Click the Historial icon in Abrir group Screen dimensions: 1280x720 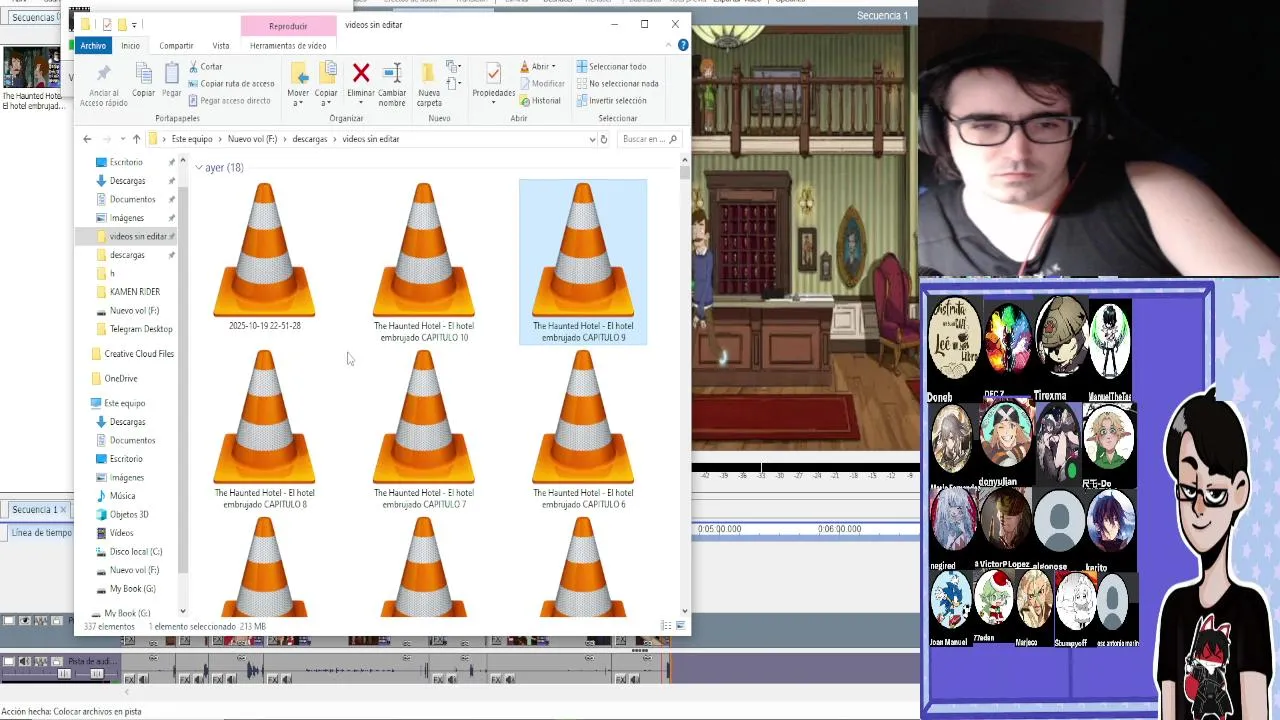point(541,101)
